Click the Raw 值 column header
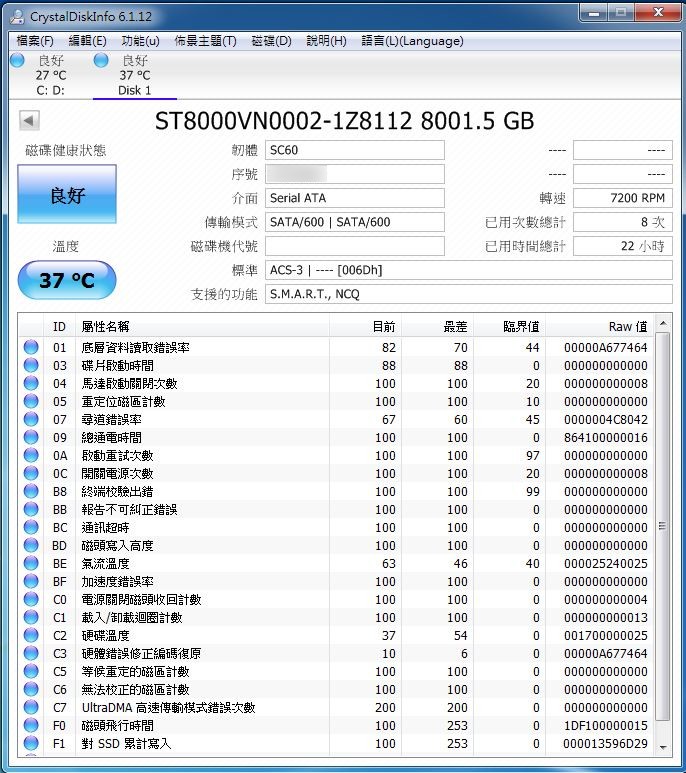The height and width of the screenshot is (773, 686). (600, 326)
